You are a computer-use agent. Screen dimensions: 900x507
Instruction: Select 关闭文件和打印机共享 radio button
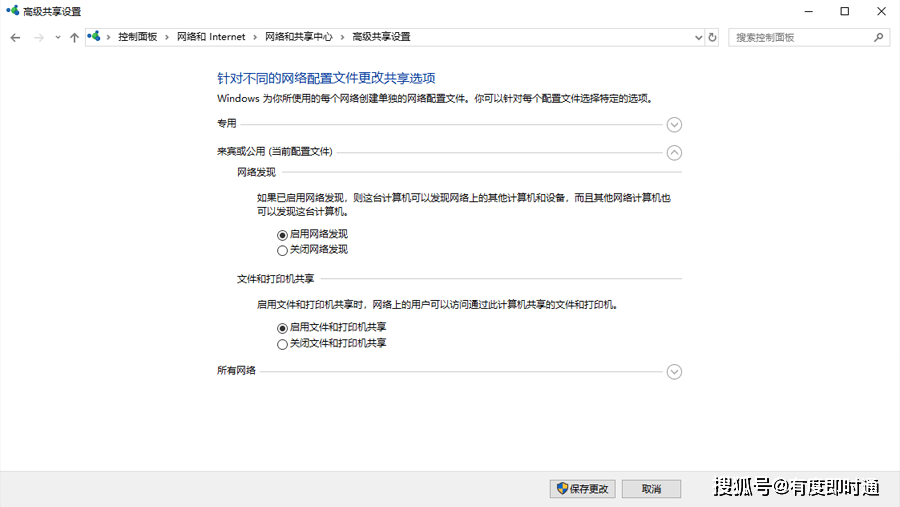(x=282, y=344)
